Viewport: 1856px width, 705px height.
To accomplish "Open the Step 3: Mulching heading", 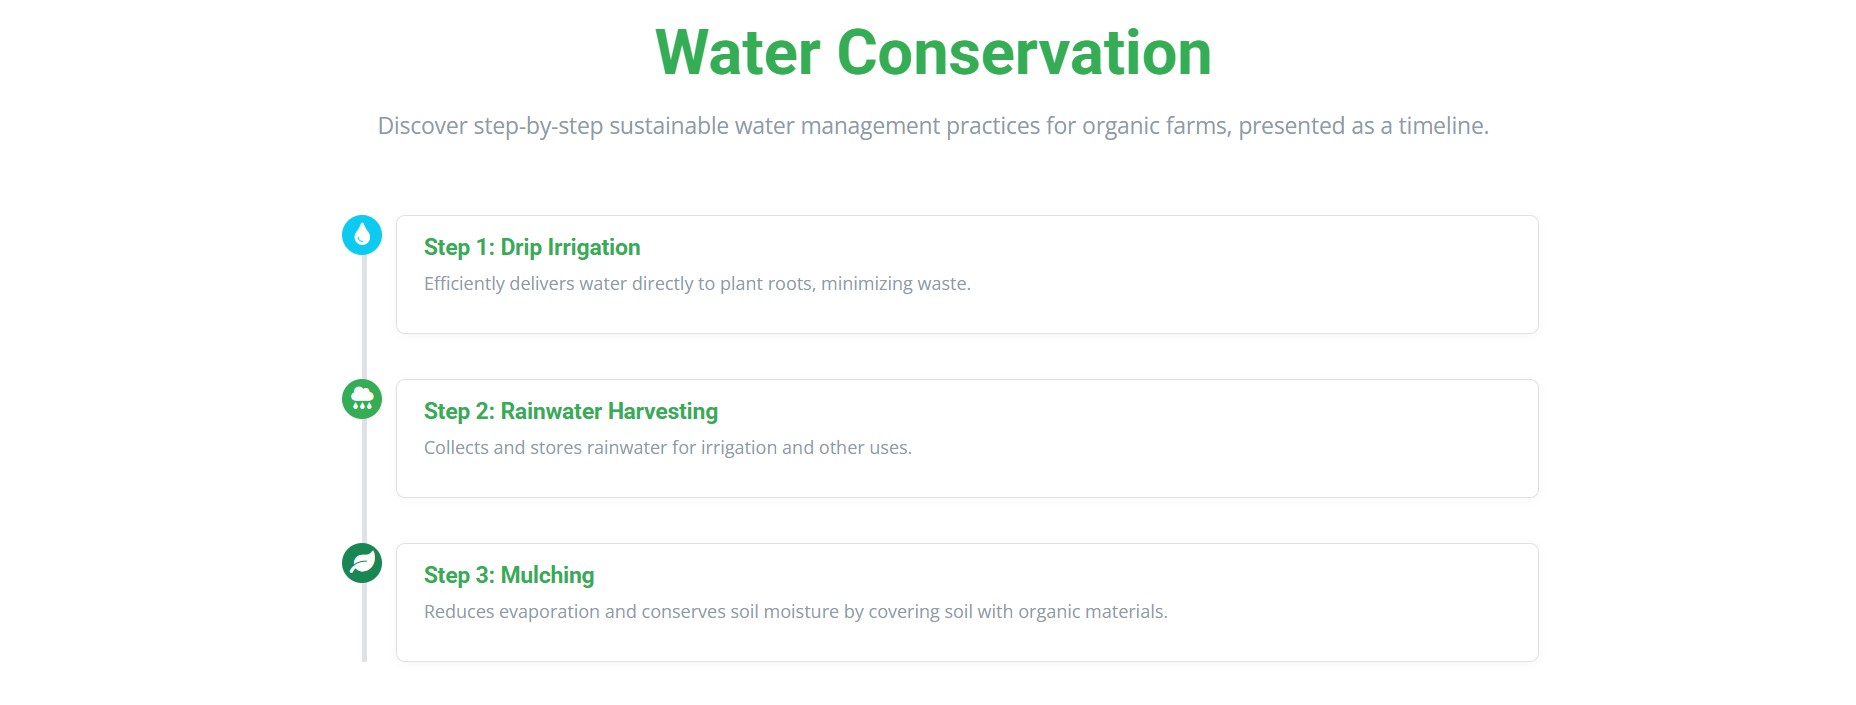I will tap(509, 576).
